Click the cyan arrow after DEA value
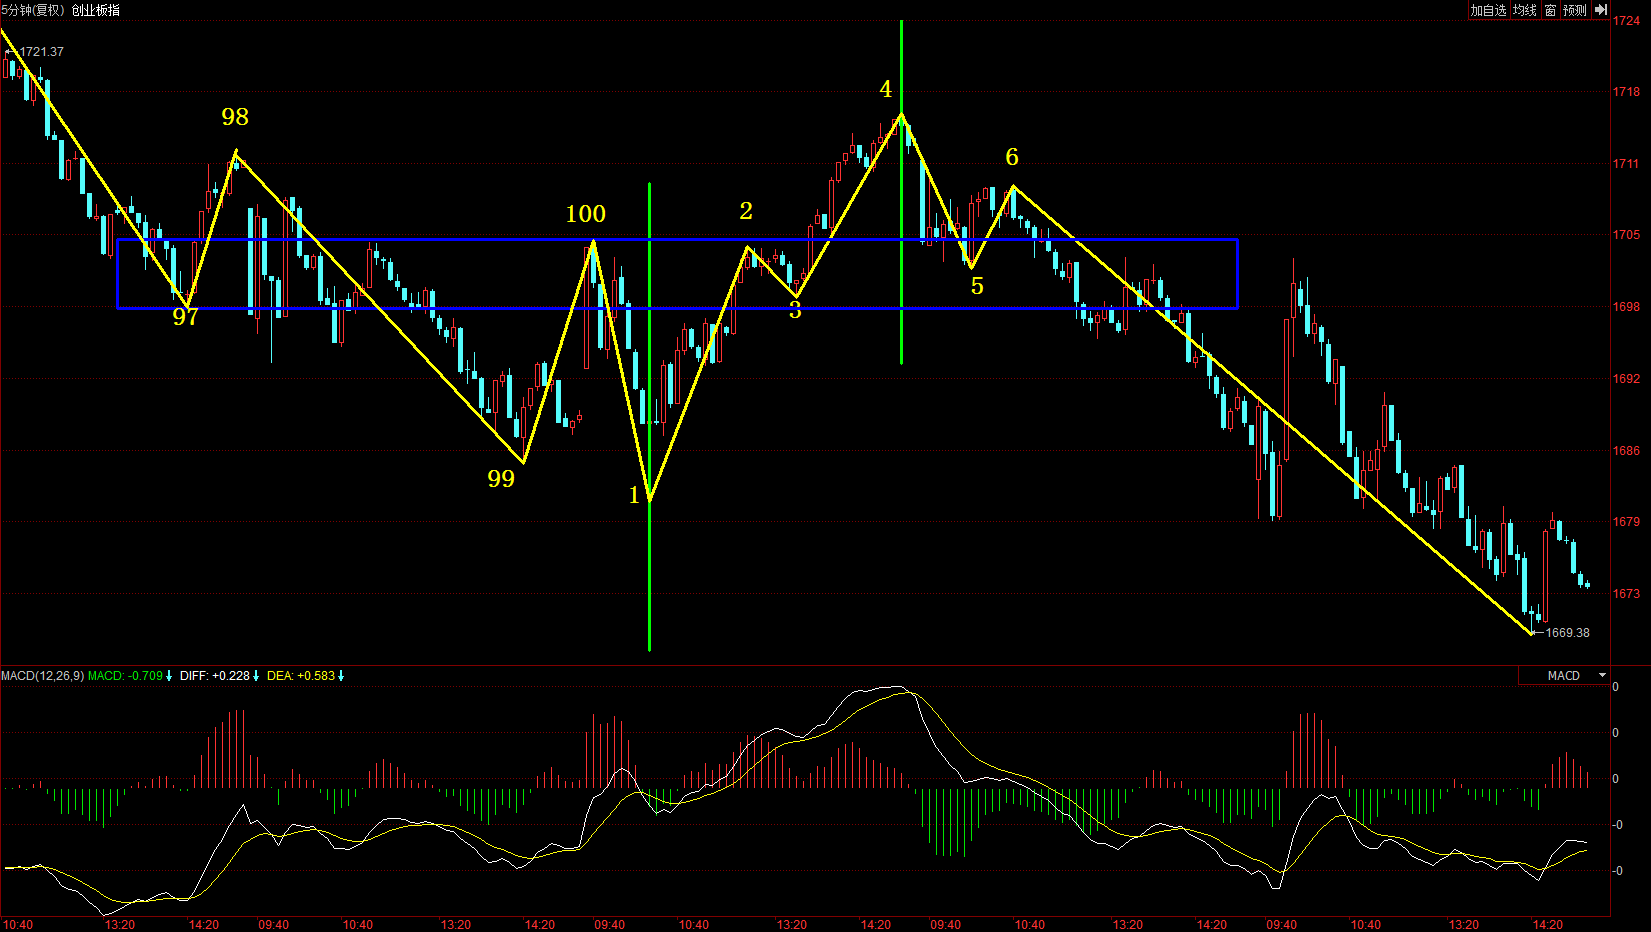1651x932 pixels. (x=341, y=676)
